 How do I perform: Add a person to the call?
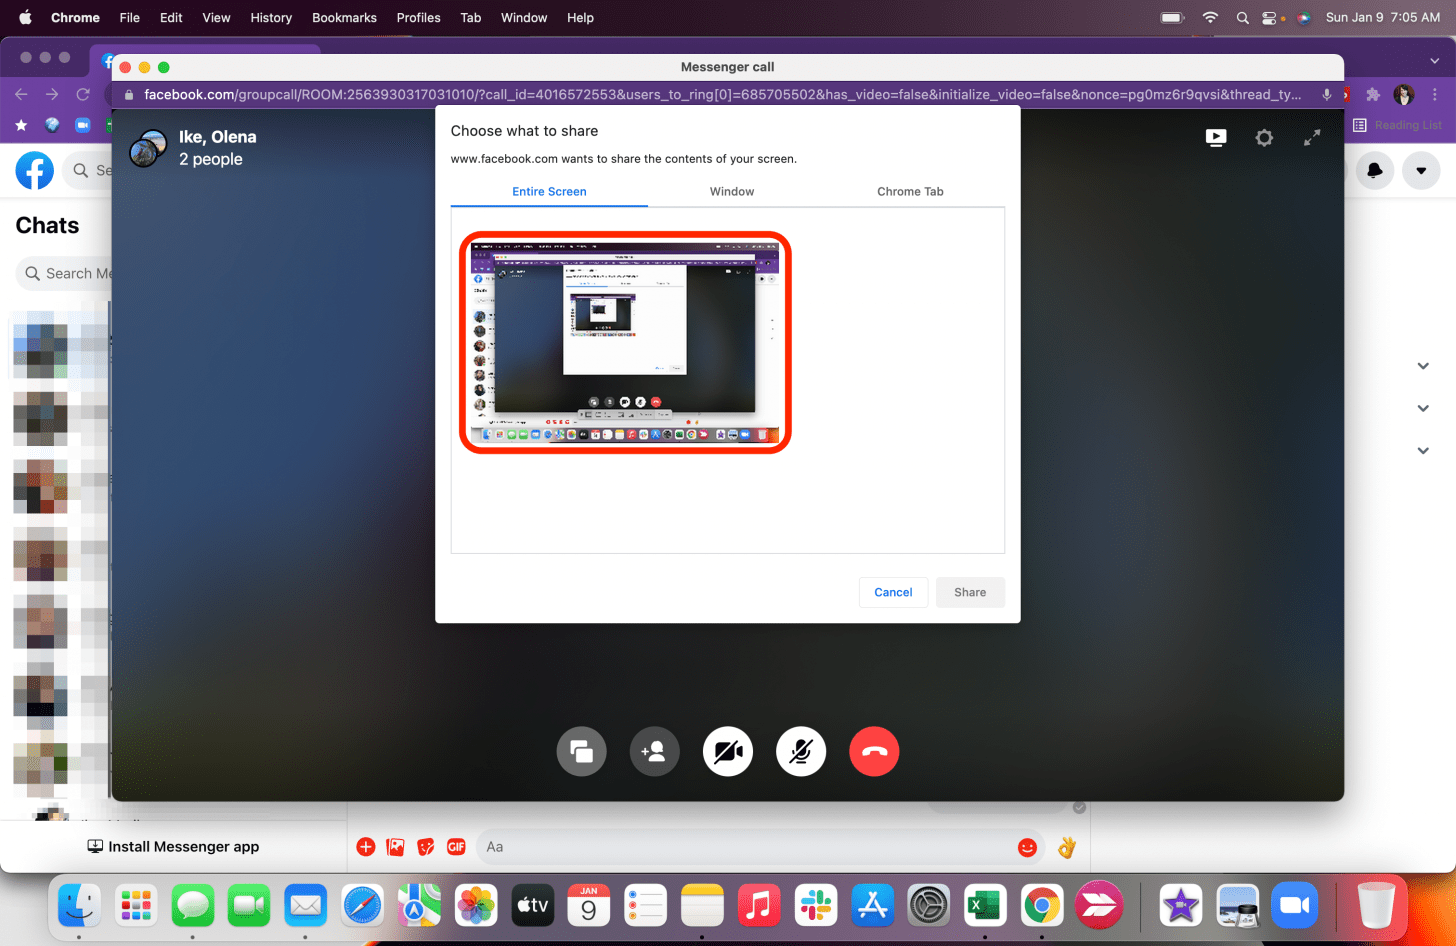pos(654,751)
